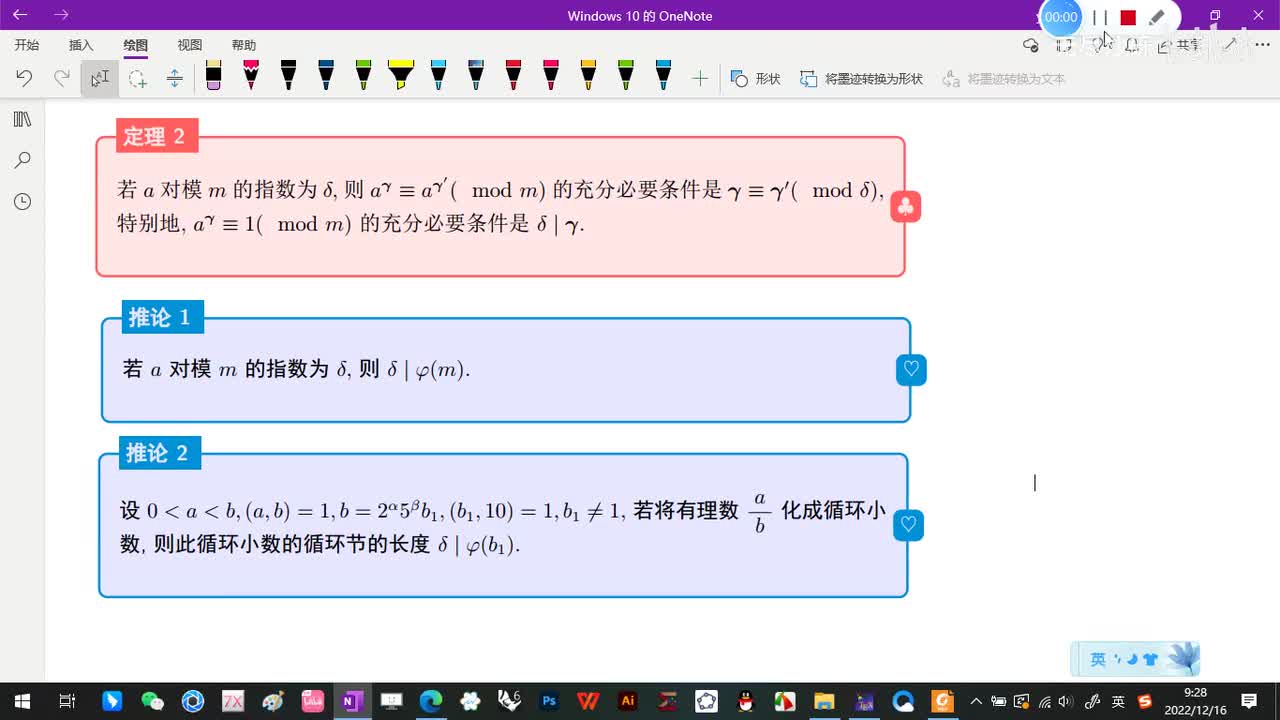Select the eraser tool

tap(213, 76)
